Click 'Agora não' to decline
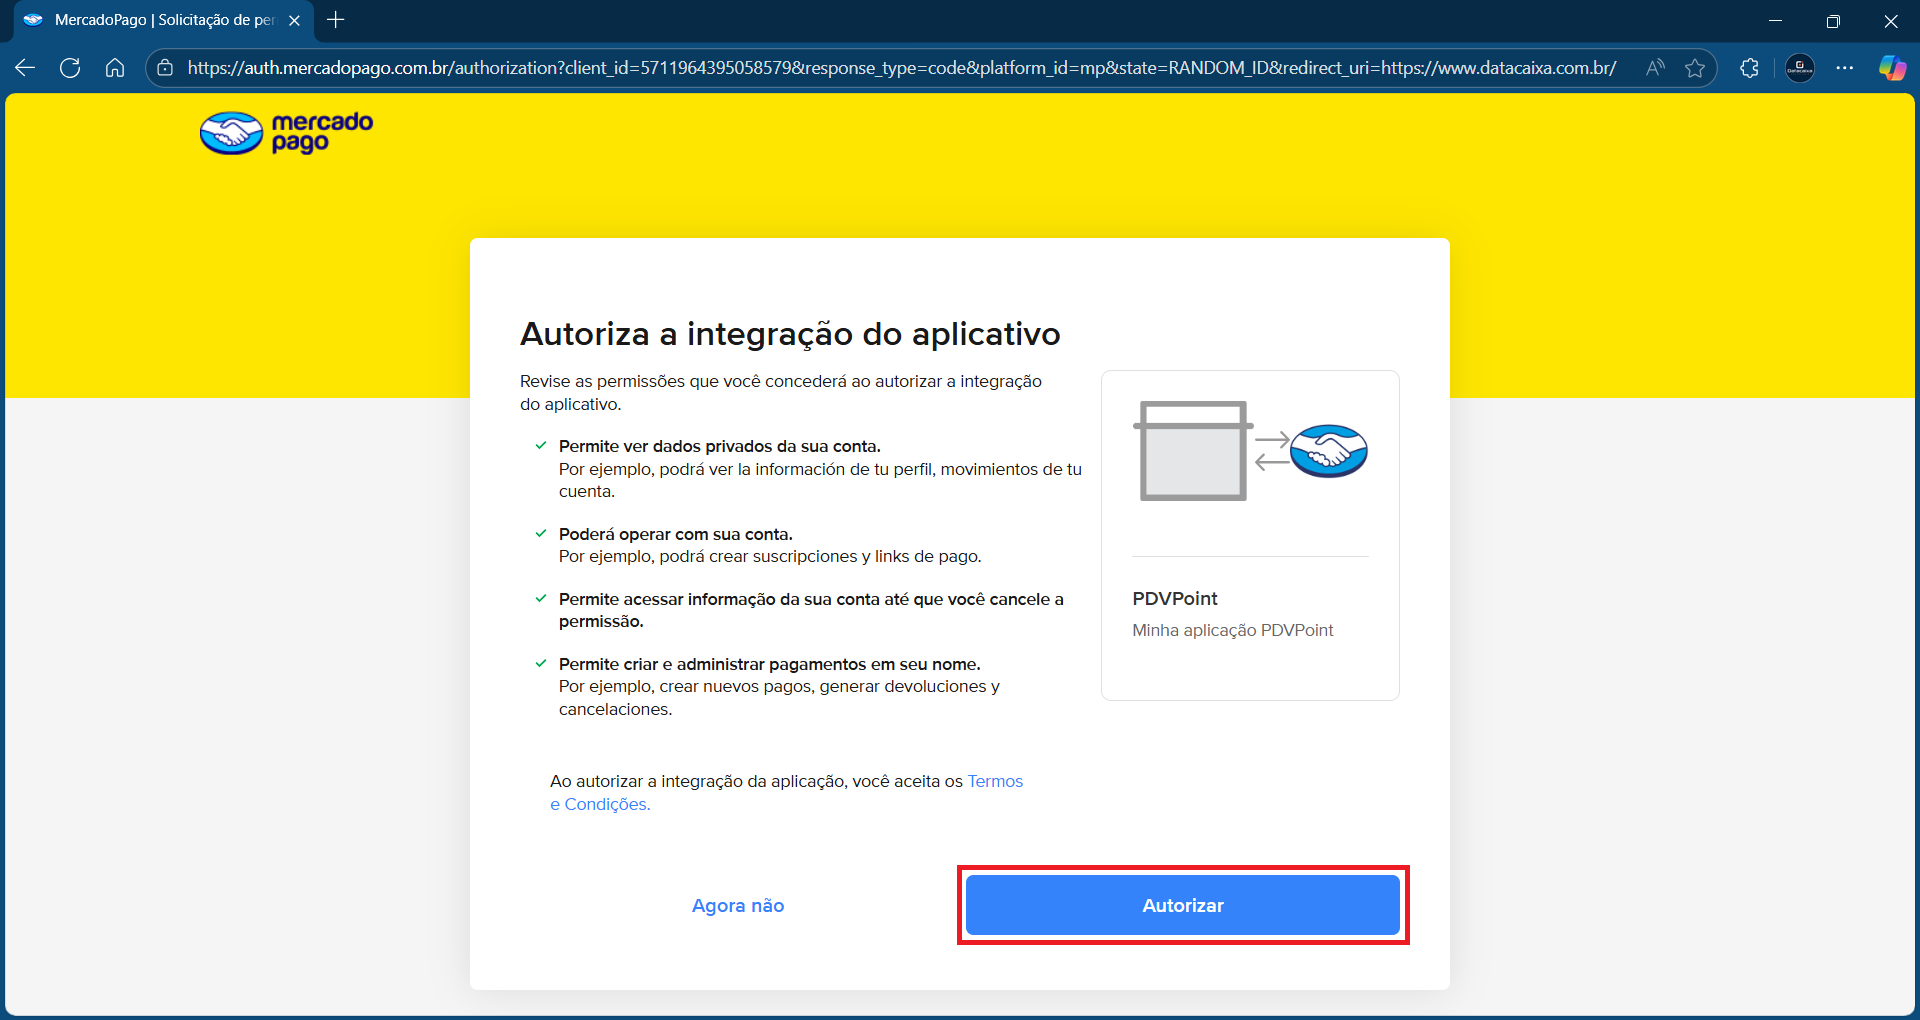This screenshot has width=1920, height=1020. [737, 905]
